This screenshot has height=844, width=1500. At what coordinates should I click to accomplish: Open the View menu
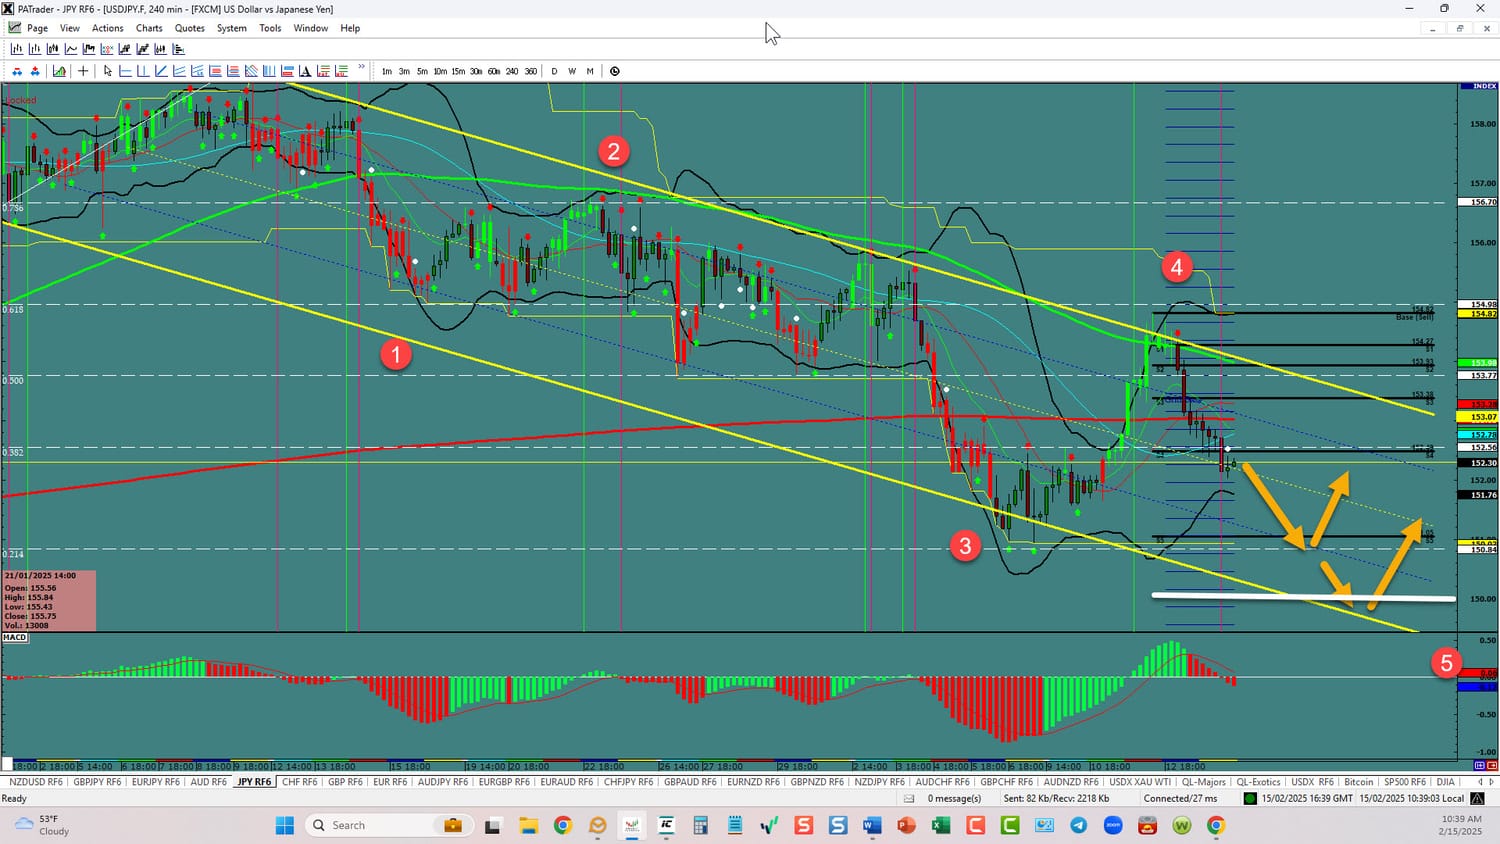pos(70,28)
